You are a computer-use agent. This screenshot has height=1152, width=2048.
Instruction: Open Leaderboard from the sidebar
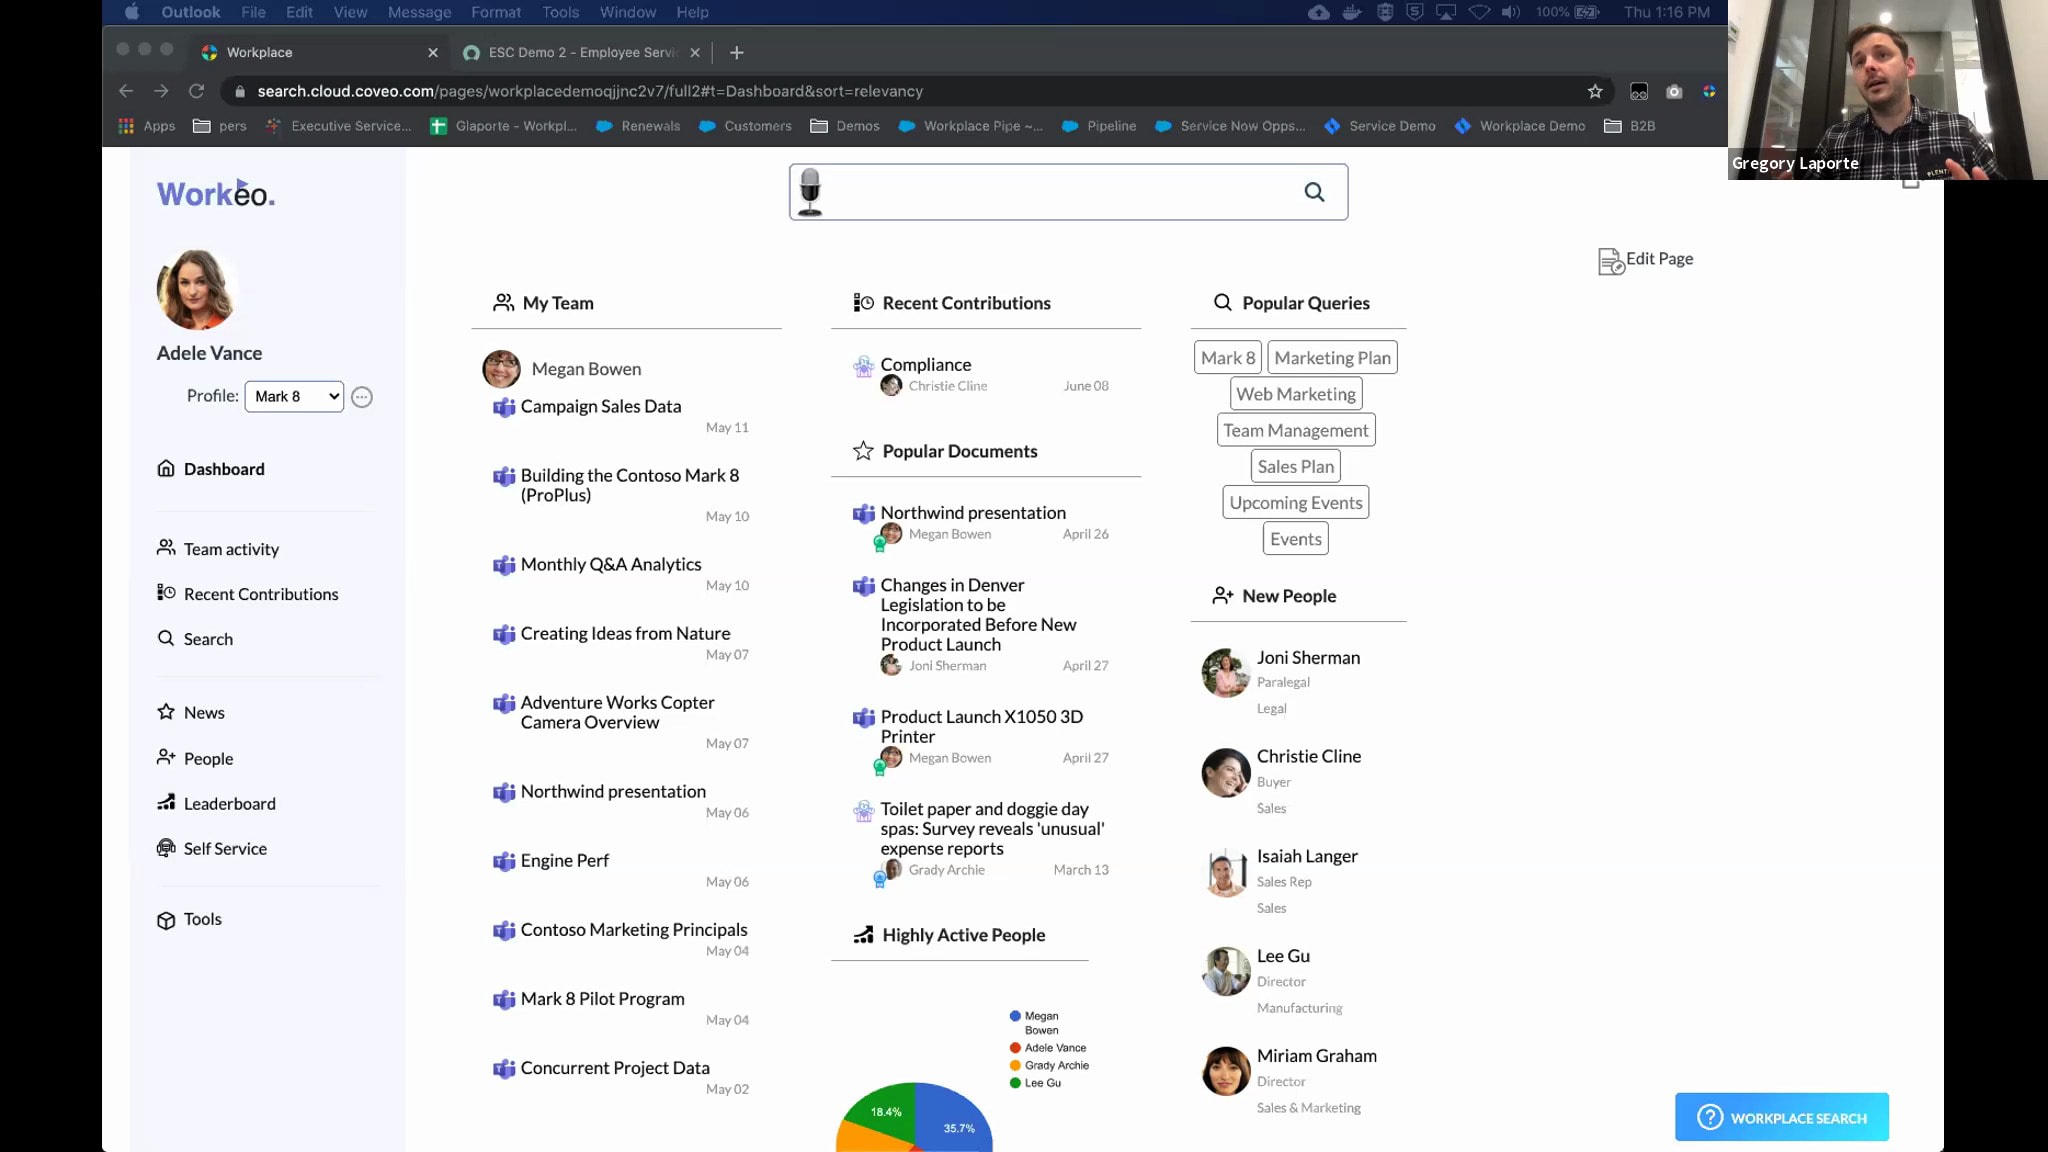coord(229,803)
